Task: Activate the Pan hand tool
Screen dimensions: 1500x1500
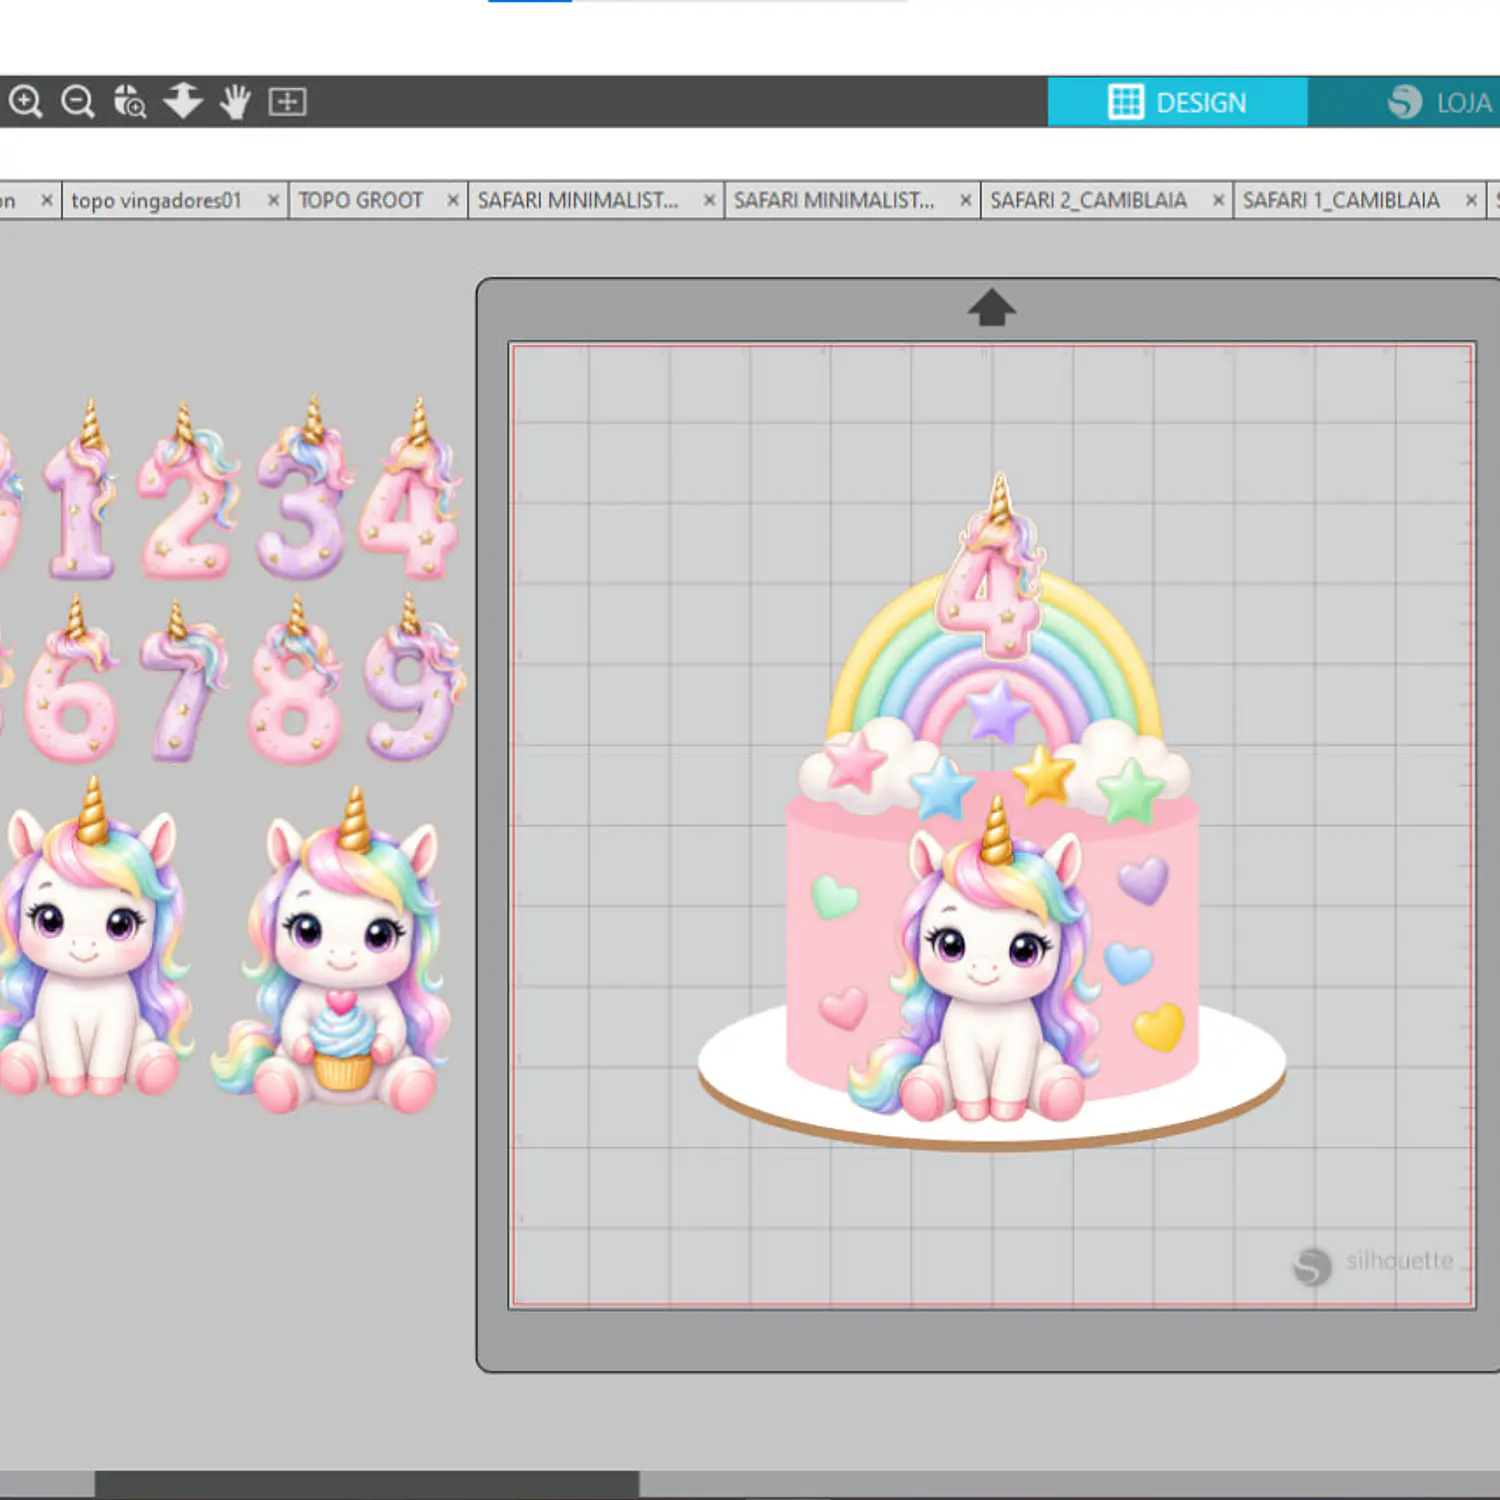Action: tap(235, 102)
